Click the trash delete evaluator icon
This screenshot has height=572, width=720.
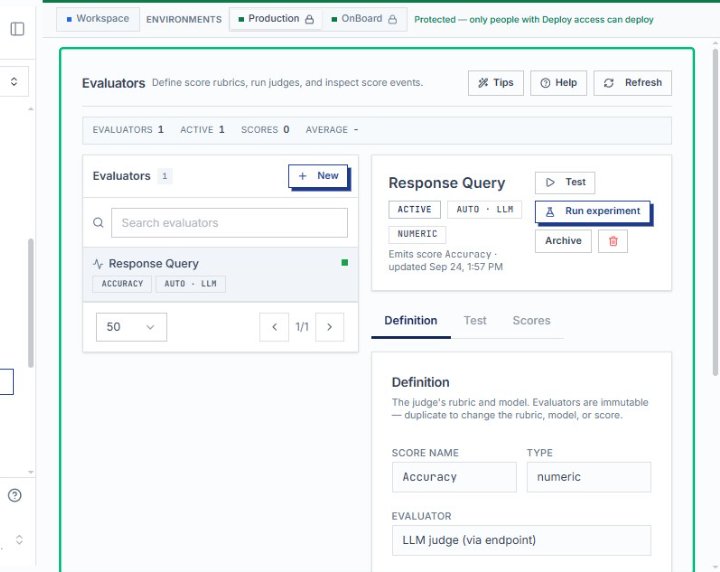pyautogui.click(x=613, y=241)
